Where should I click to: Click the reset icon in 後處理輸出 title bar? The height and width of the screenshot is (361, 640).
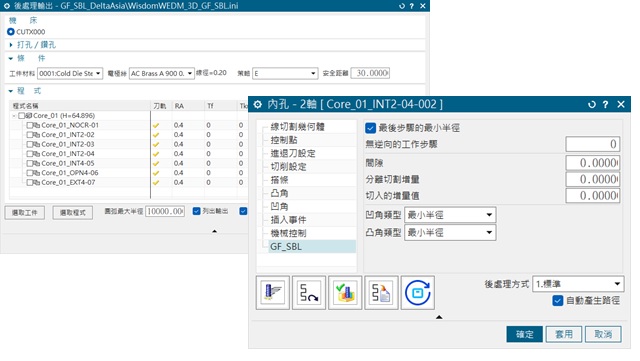[402, 6]
